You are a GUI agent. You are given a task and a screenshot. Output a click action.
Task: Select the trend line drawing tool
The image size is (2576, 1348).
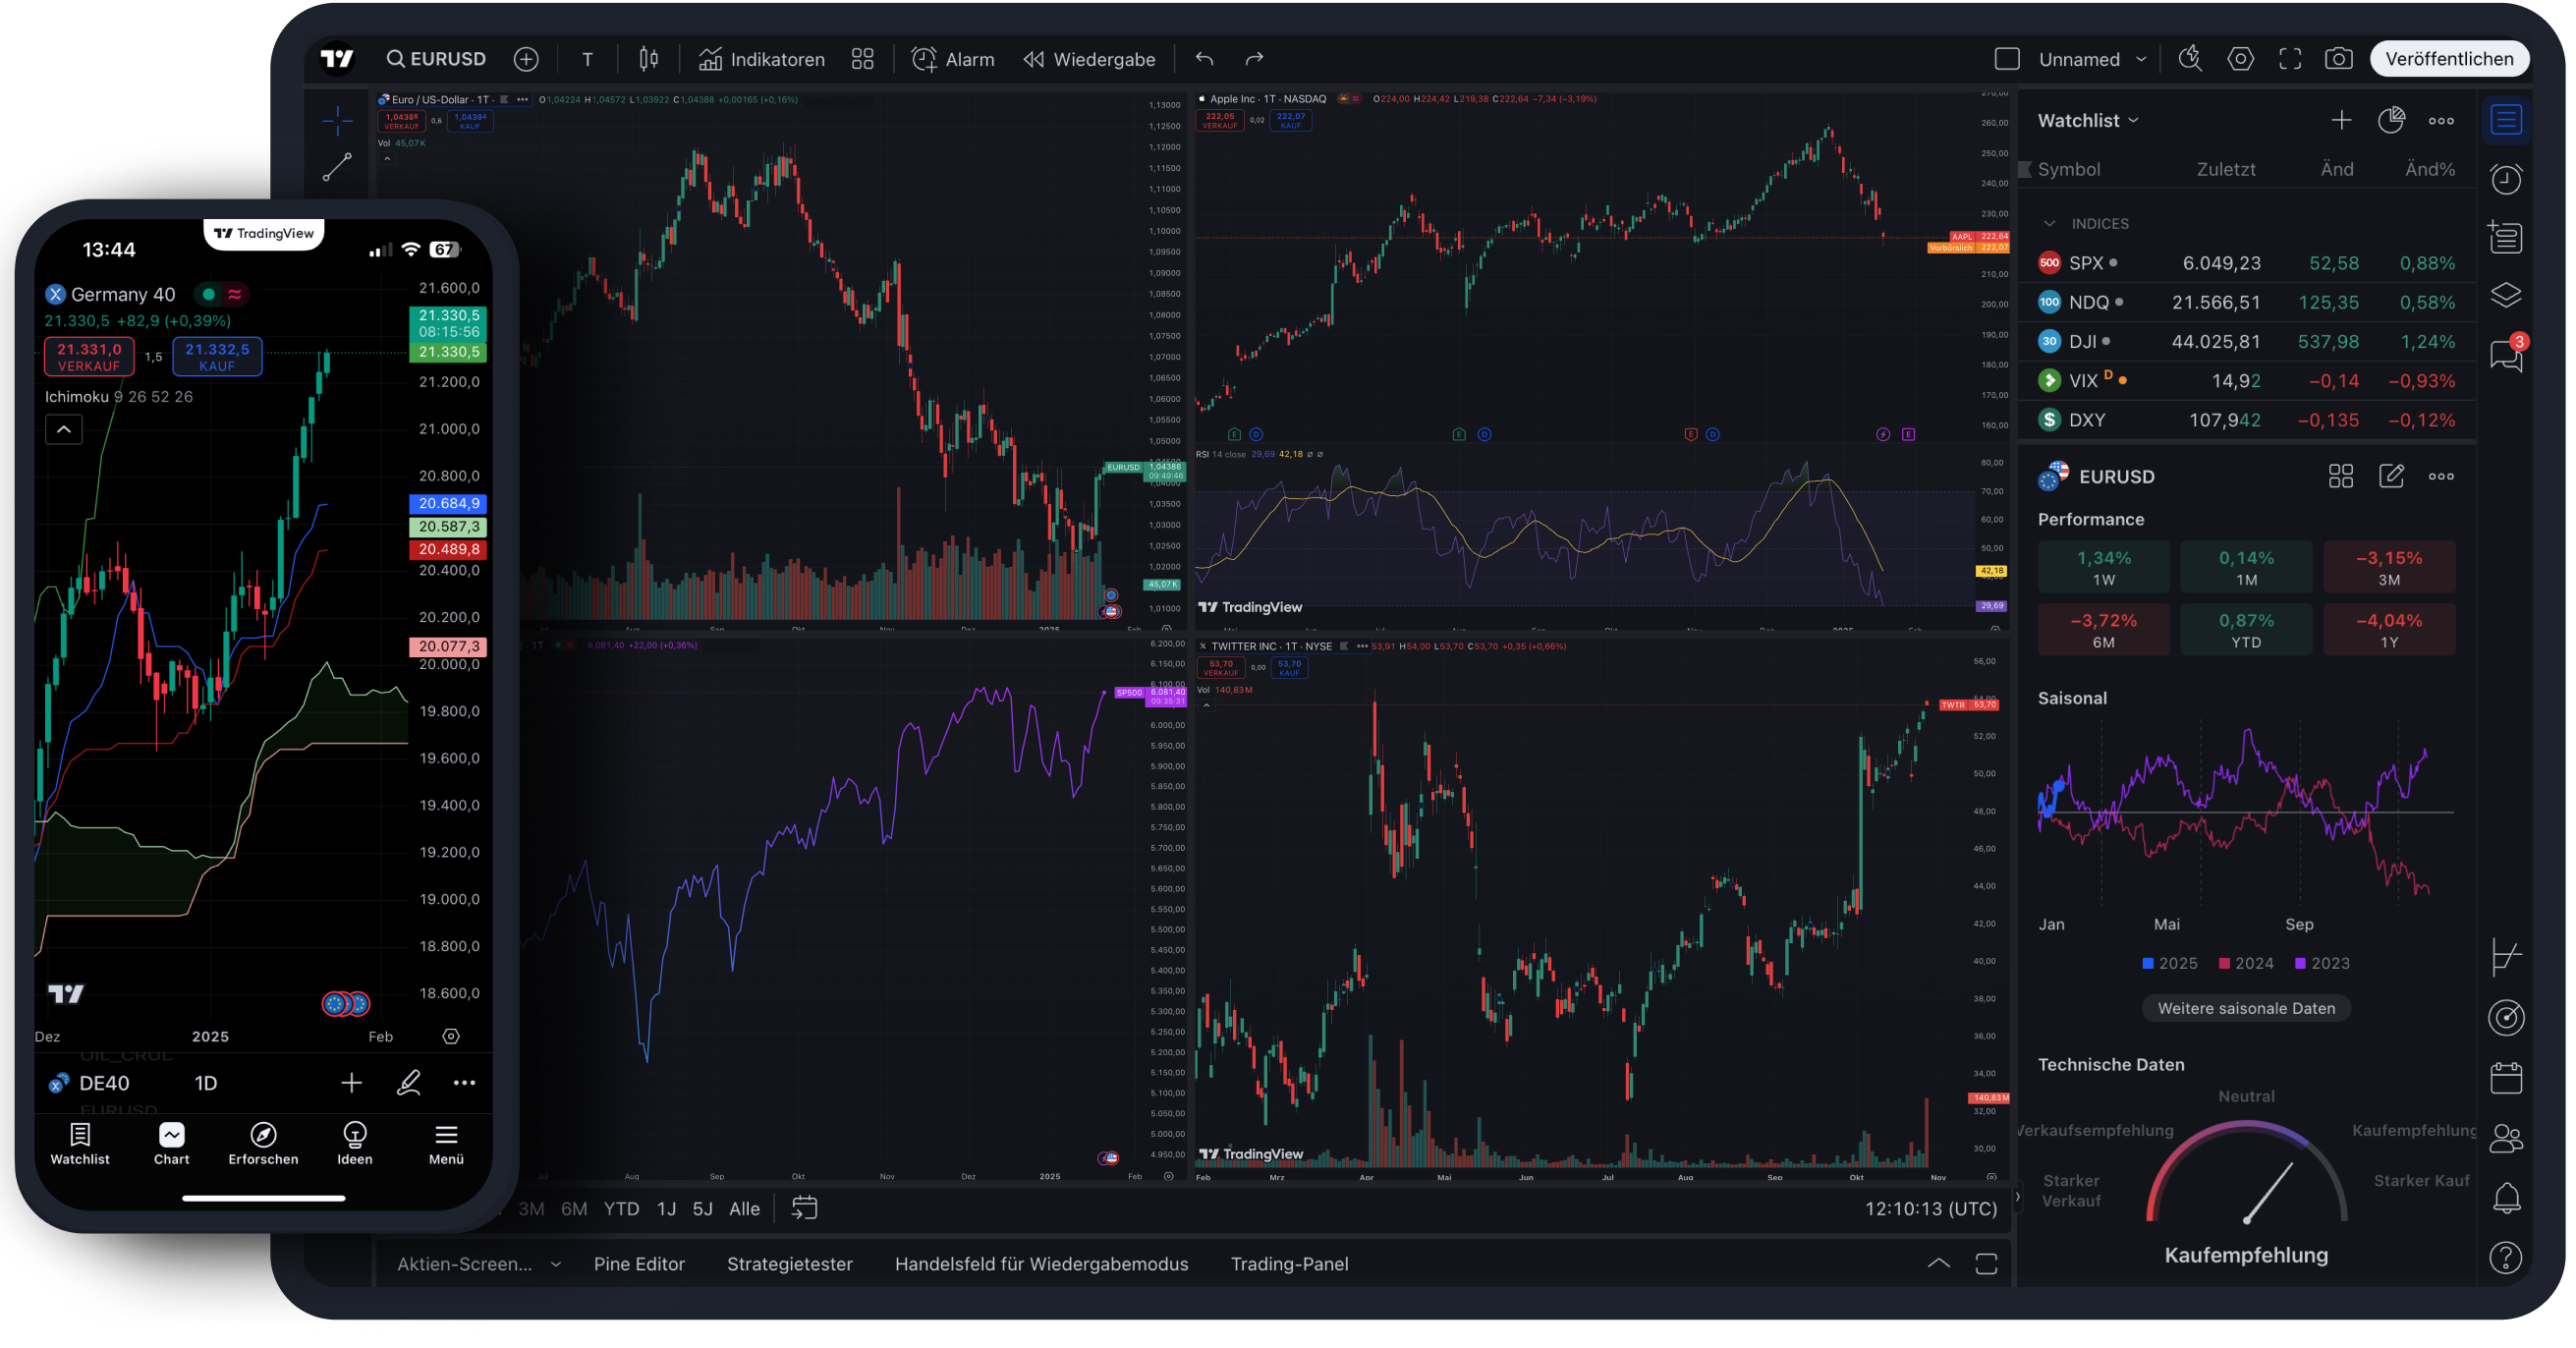click(x=337, y=167)
